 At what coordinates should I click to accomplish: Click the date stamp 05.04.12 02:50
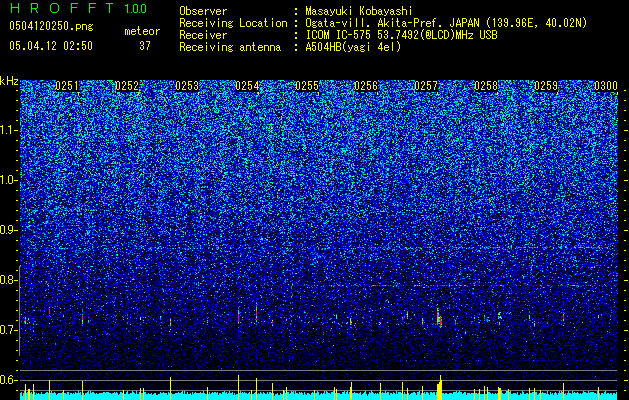tap(51, 46)
